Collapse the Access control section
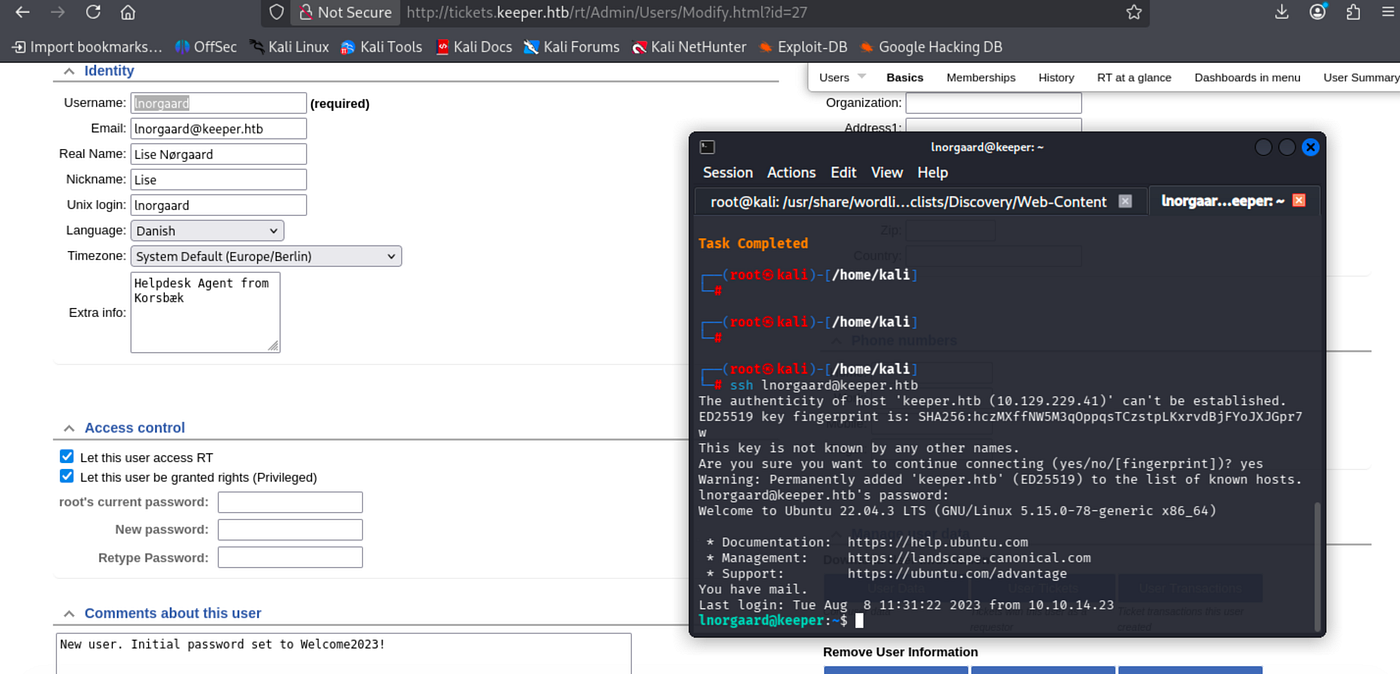1400x674 pixels. tap(69, 428)
